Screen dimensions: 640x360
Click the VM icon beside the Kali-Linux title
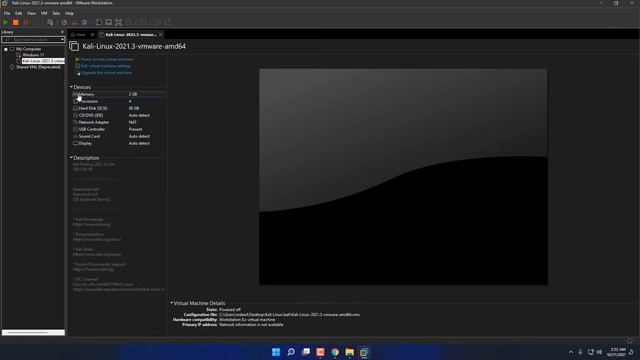[74, 46]
